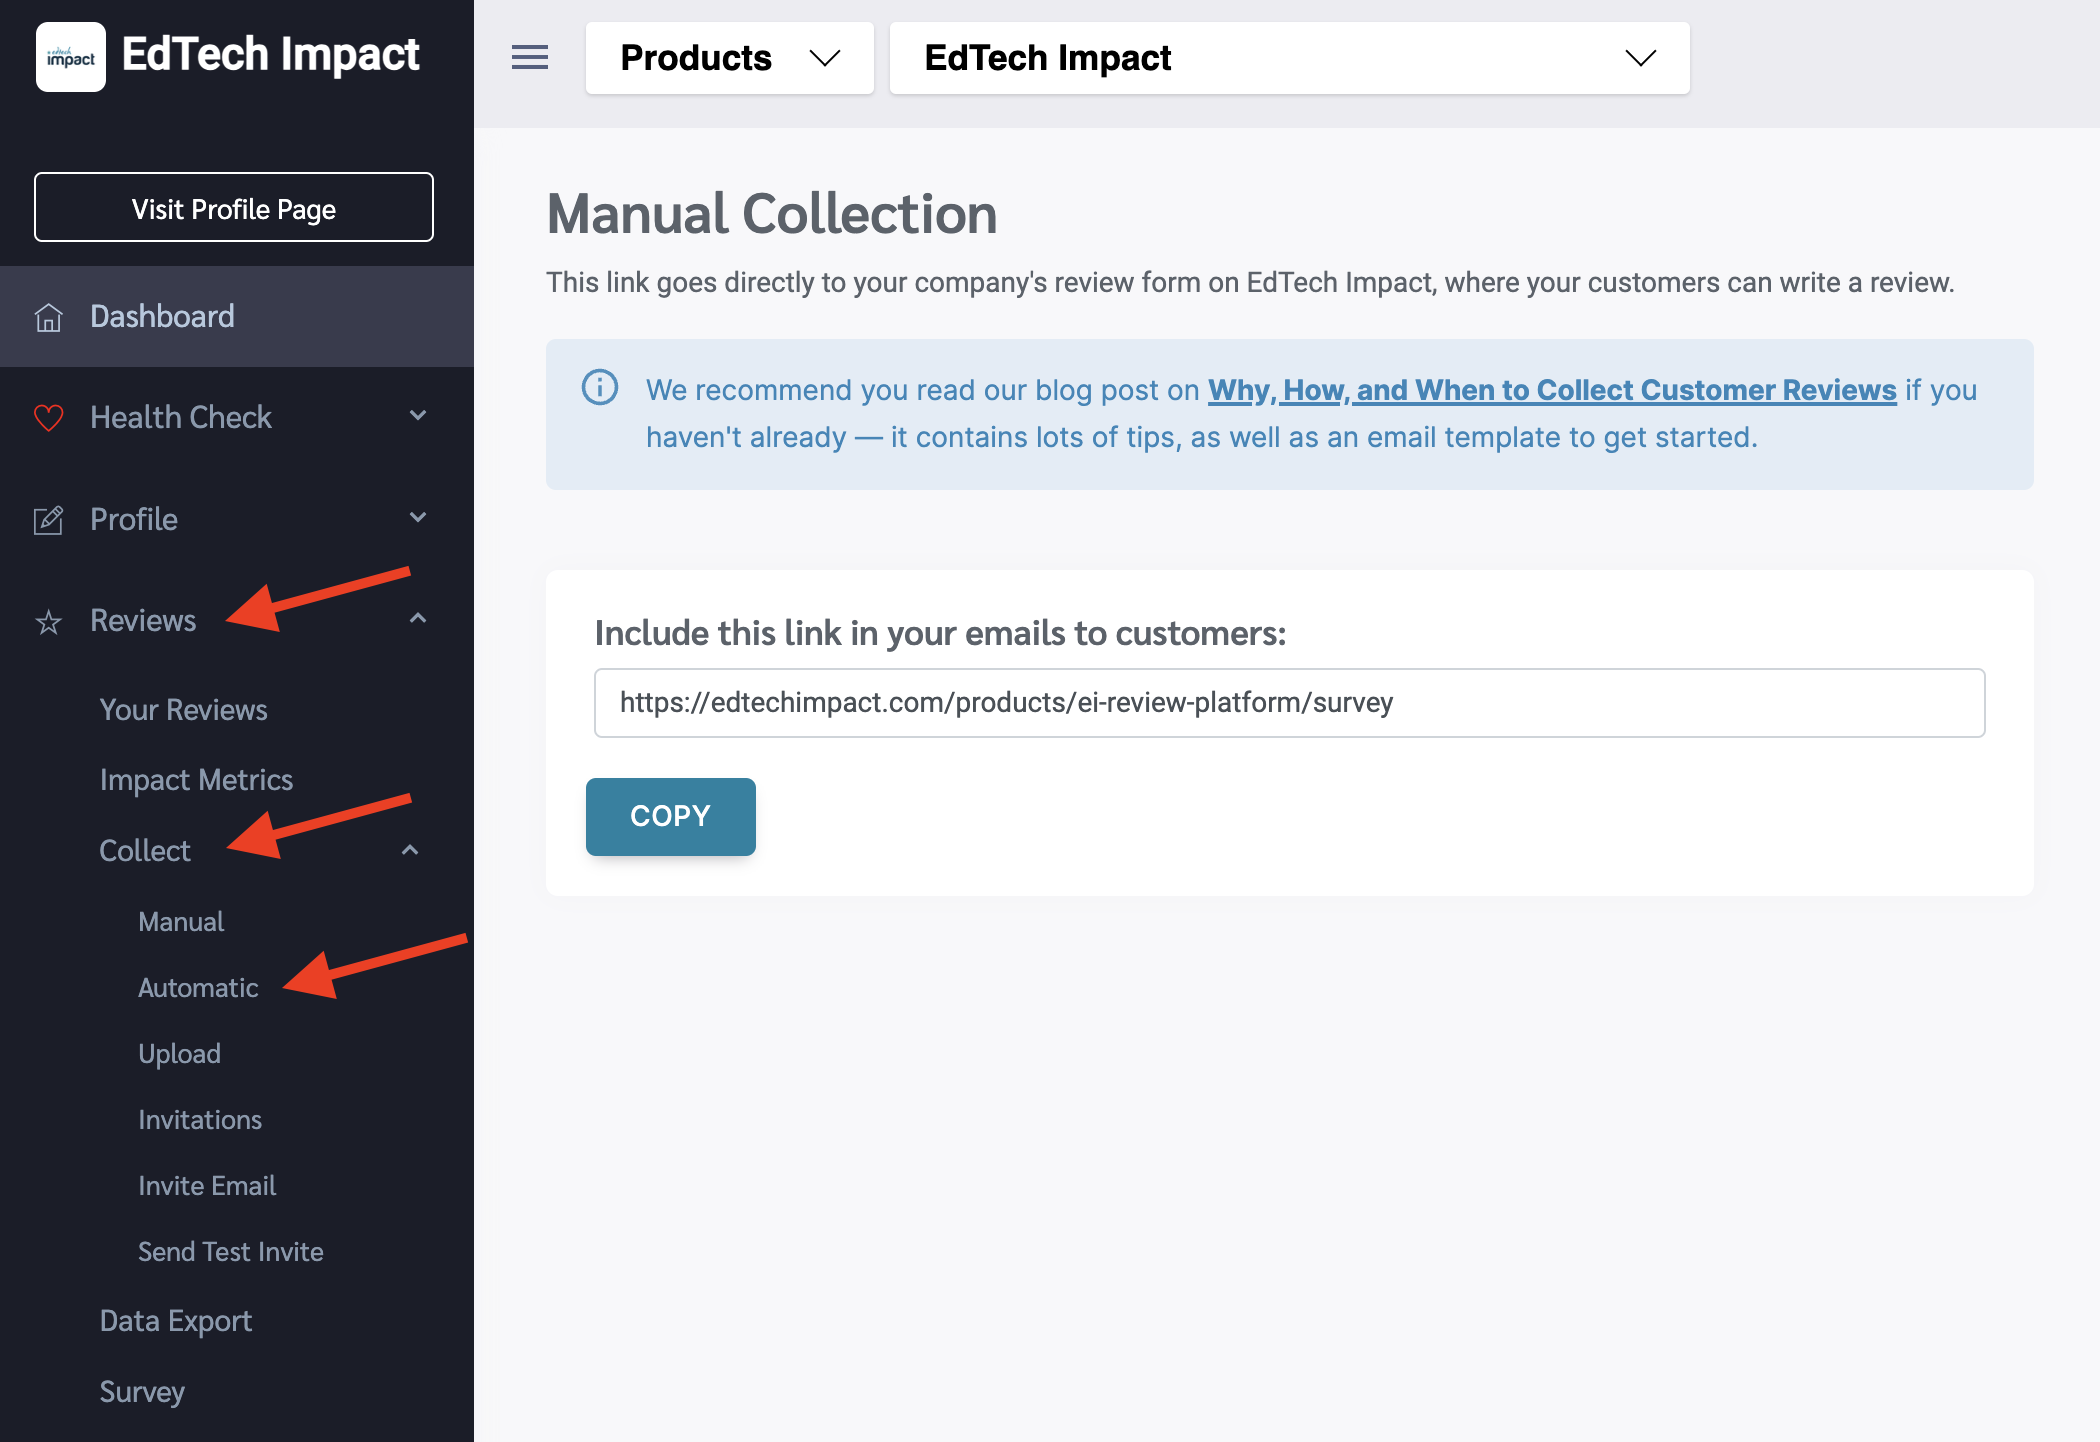
Task: Click the info circle icon in banner
Action: pyautogui.click(x=600, y=388)
